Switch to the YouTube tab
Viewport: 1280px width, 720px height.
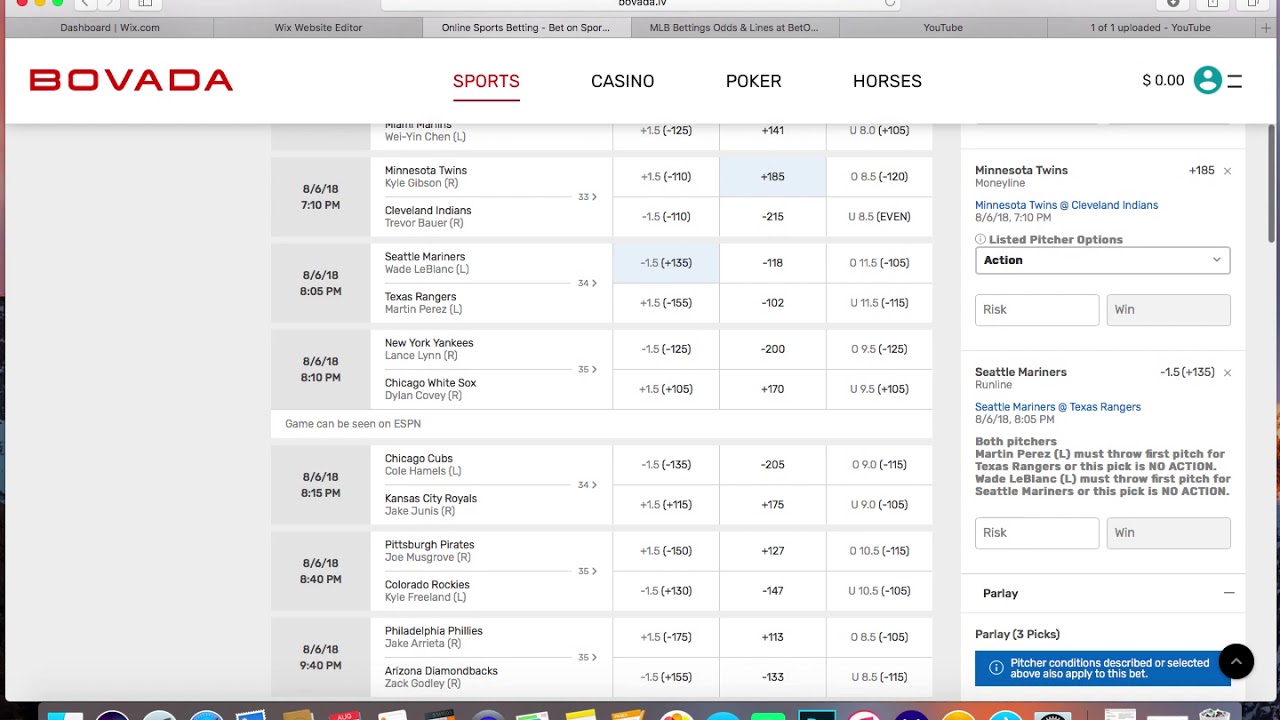[x=943, y=28]
